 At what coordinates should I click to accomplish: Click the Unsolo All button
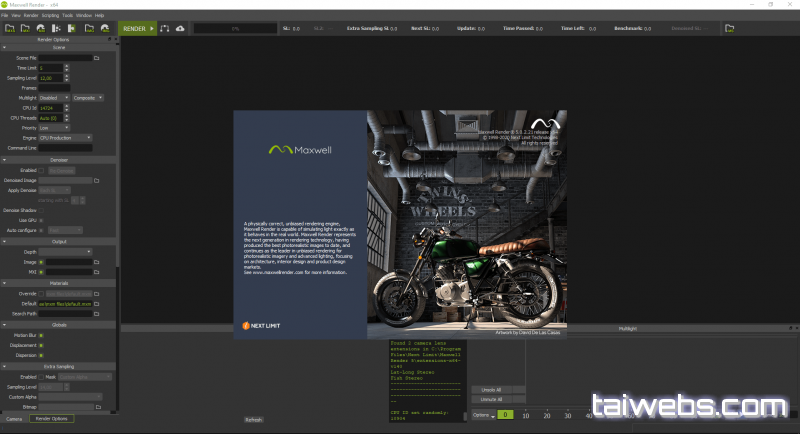click(x=490, y=390)
